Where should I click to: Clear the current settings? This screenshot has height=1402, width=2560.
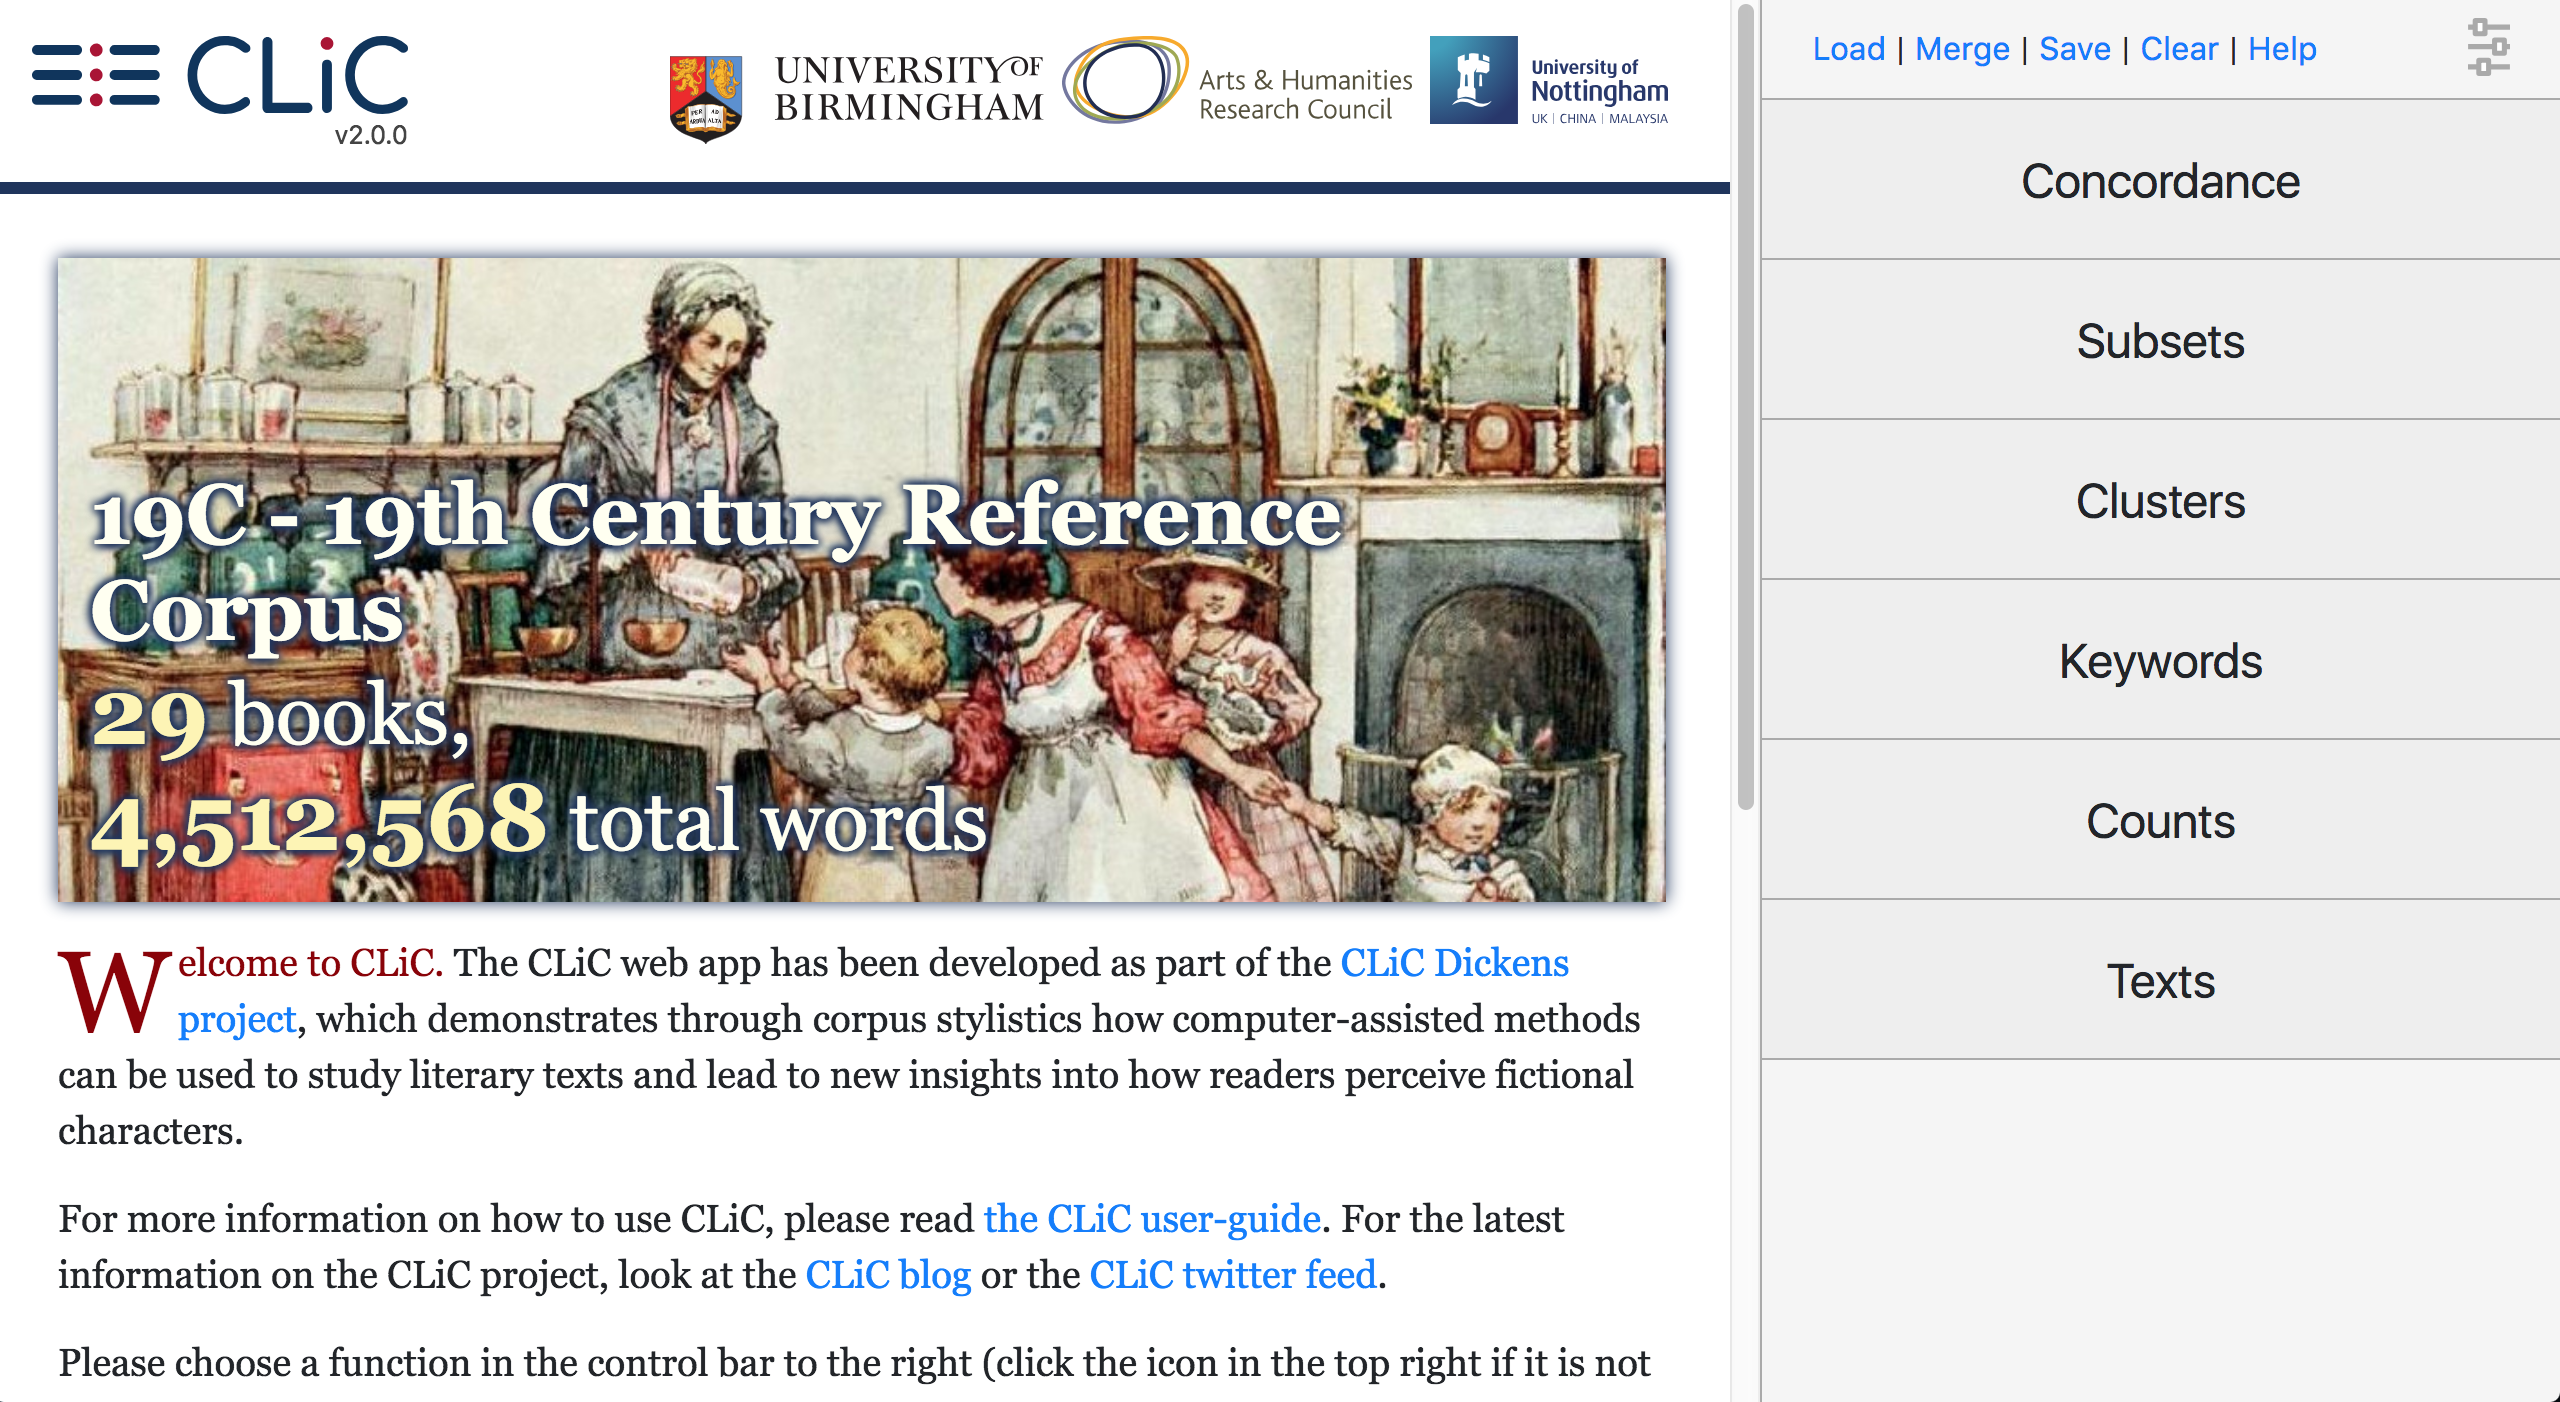2180,48
